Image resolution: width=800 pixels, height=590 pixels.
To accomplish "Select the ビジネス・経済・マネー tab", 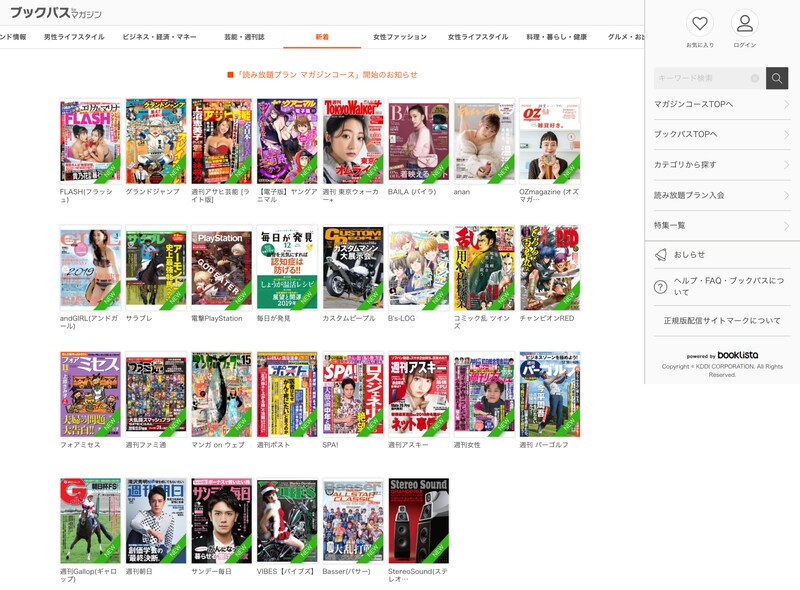I will pos(159,37).
